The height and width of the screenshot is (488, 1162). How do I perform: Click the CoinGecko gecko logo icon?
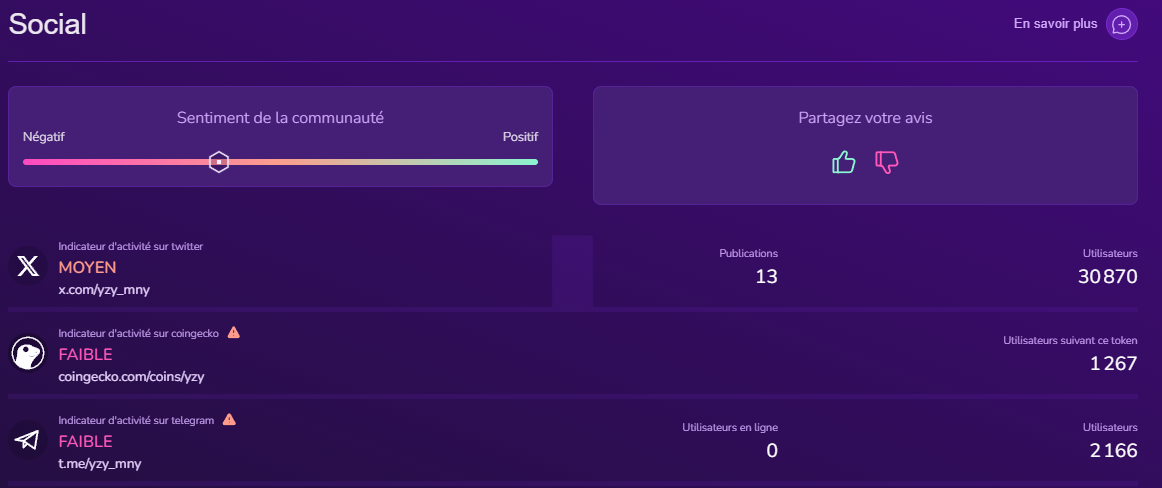pos(28,353)
